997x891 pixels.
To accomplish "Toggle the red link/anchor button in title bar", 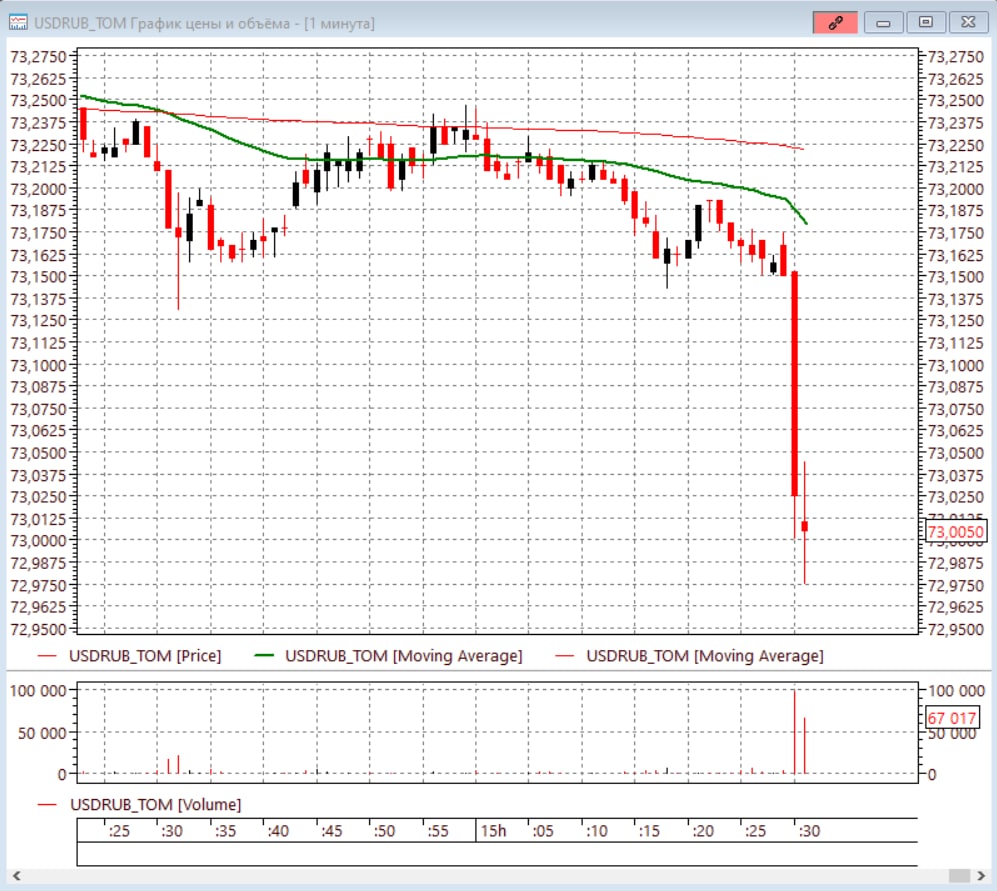I will click(x=835, y=23).
